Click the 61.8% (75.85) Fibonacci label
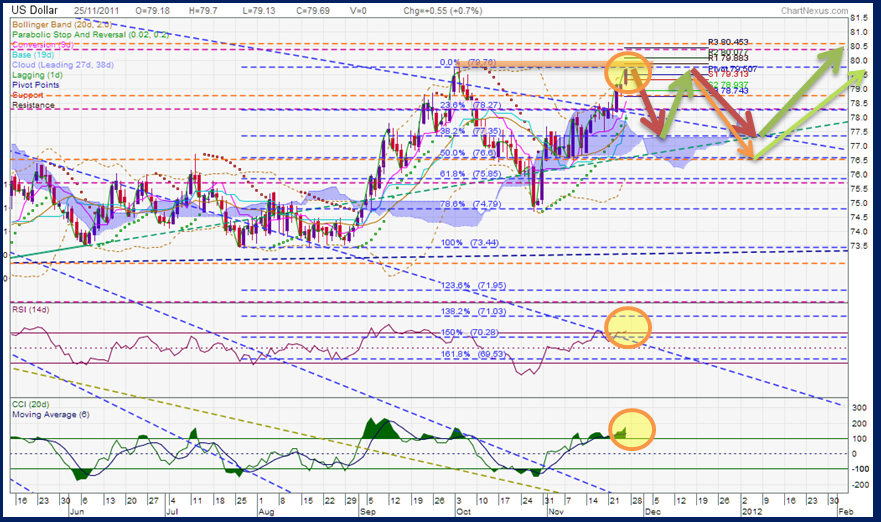The width and height of the screenshot is (881, 522). tap(470, 174)
